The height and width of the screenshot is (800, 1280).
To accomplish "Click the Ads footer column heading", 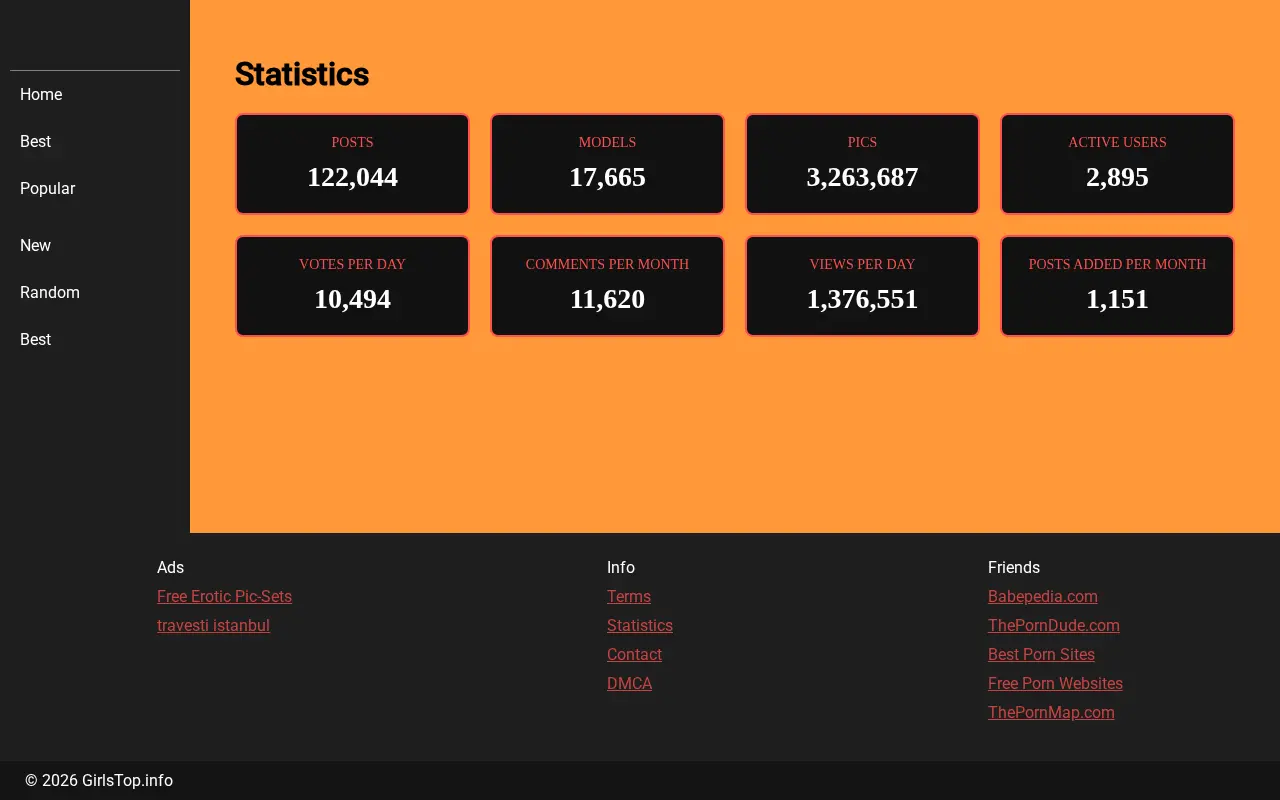I will (x=170, y=567).
